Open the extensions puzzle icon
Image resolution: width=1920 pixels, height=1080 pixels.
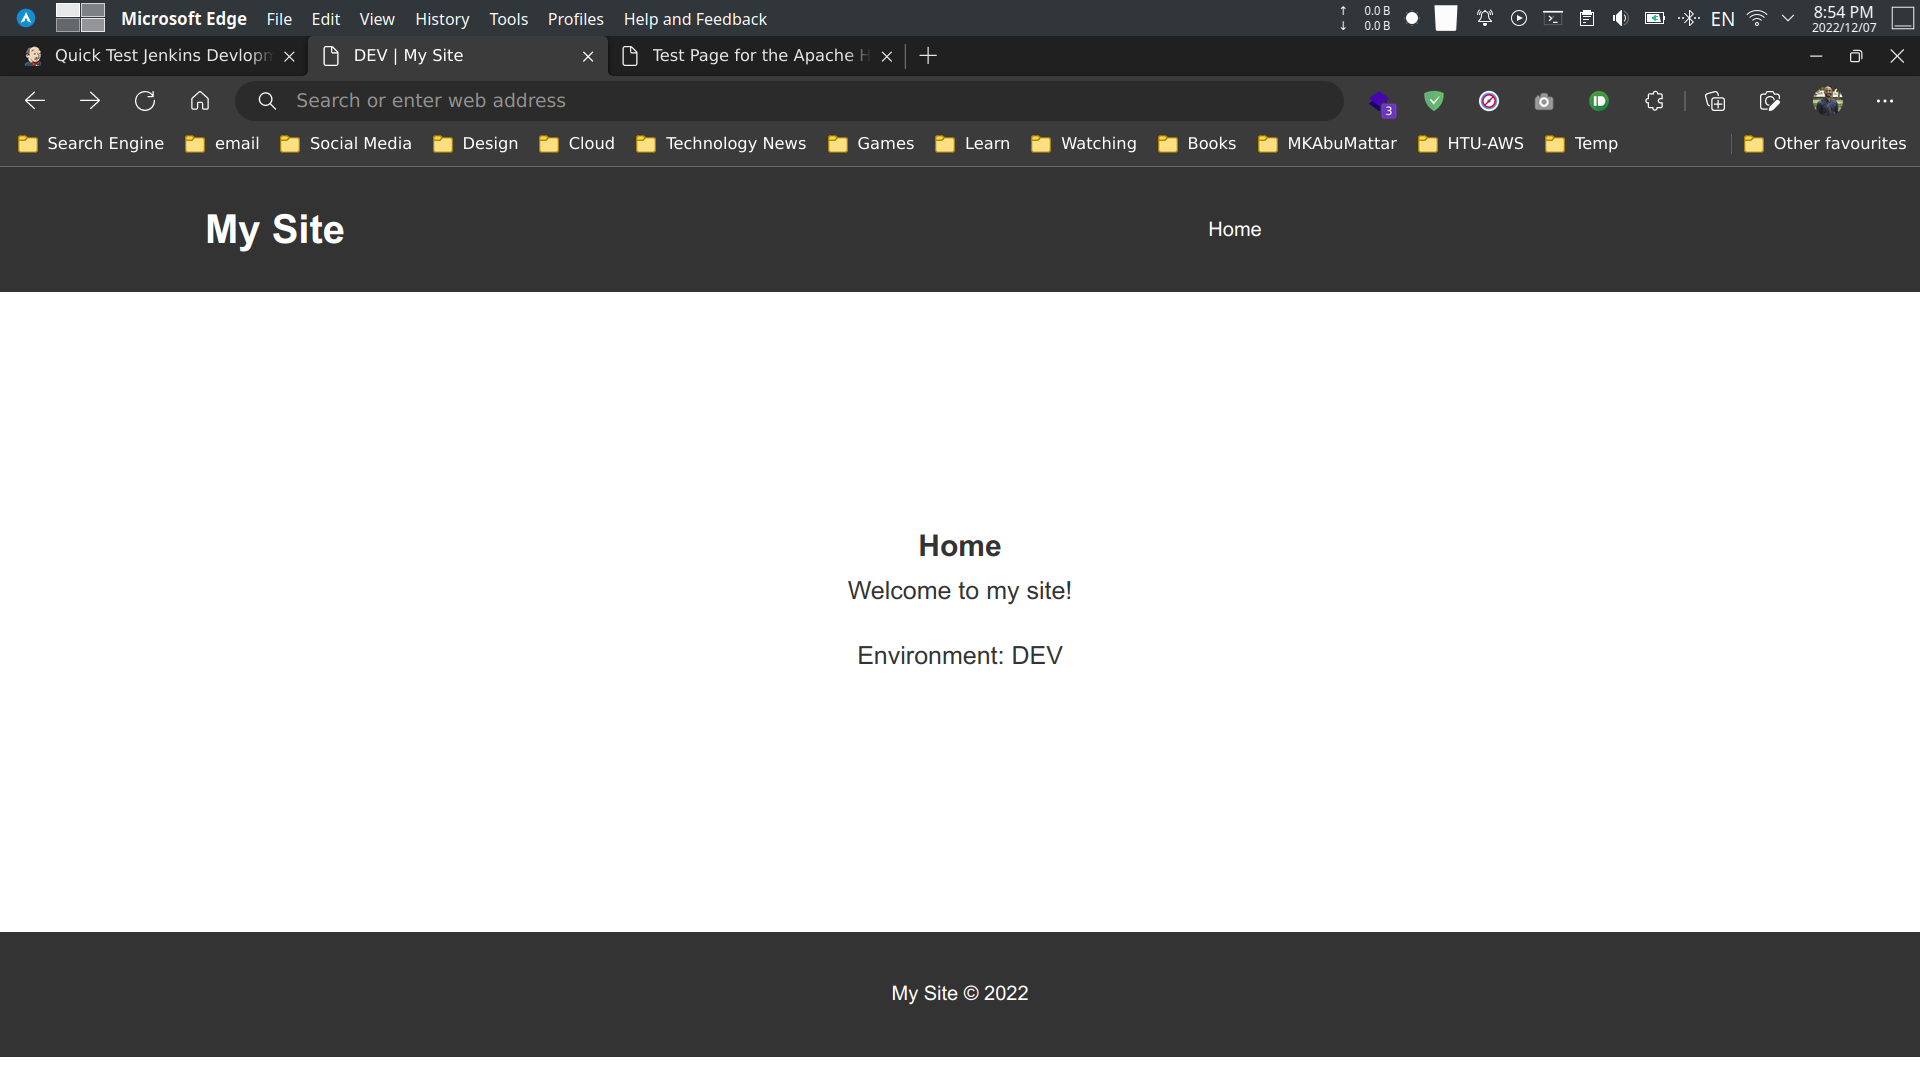(1653, 100)
